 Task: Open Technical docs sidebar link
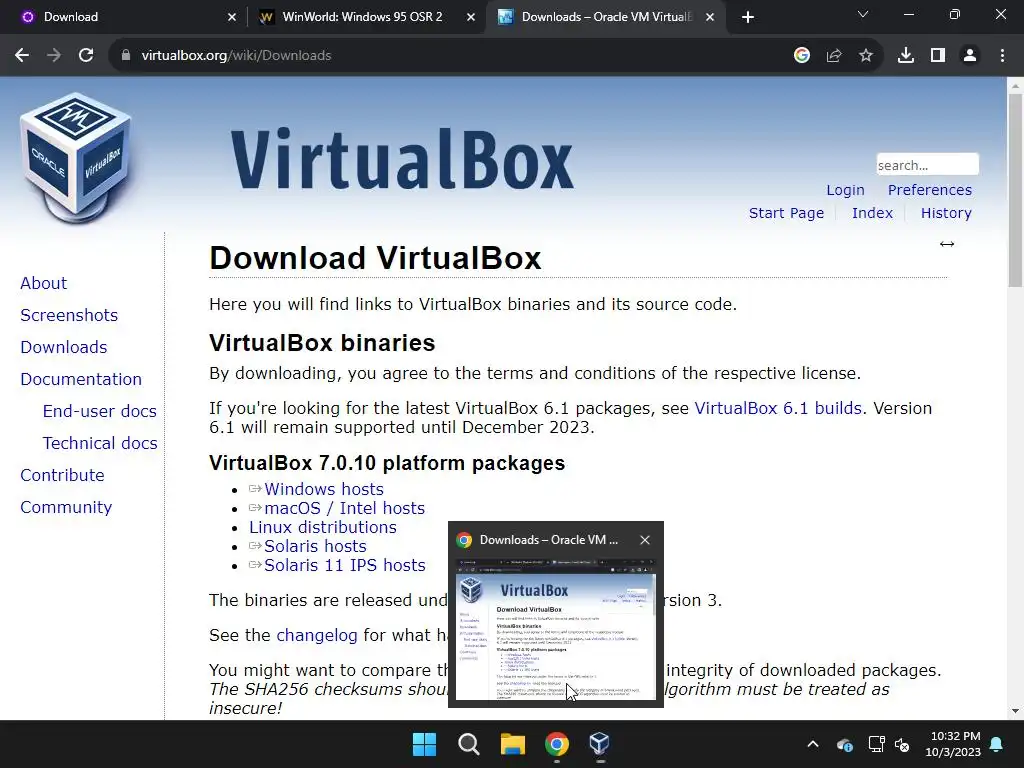(x=100, y=443)
